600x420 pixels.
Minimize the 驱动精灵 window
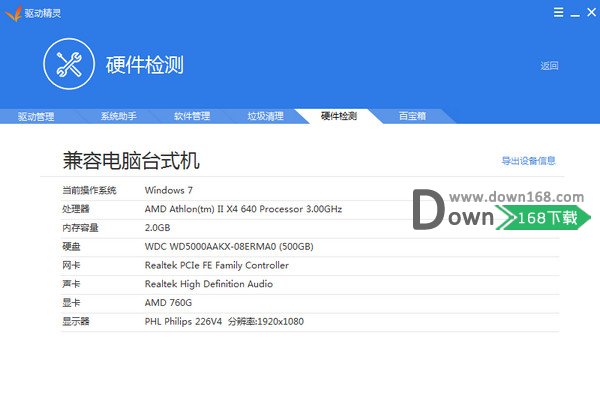575,15
